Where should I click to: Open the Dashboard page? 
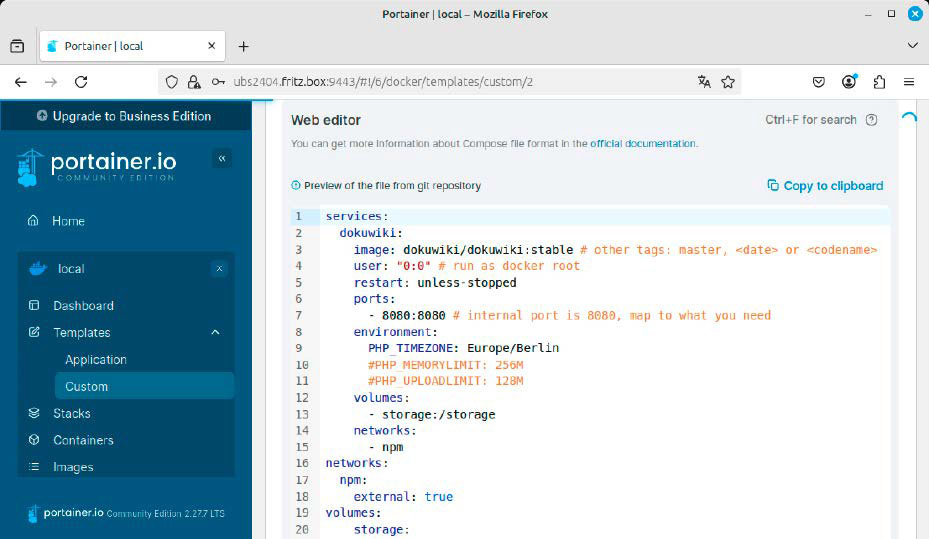(84, 306)
